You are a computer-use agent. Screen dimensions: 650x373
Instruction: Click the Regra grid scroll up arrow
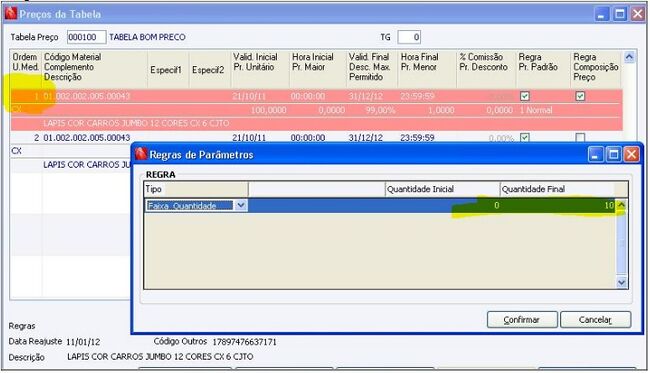coord(621,205)
